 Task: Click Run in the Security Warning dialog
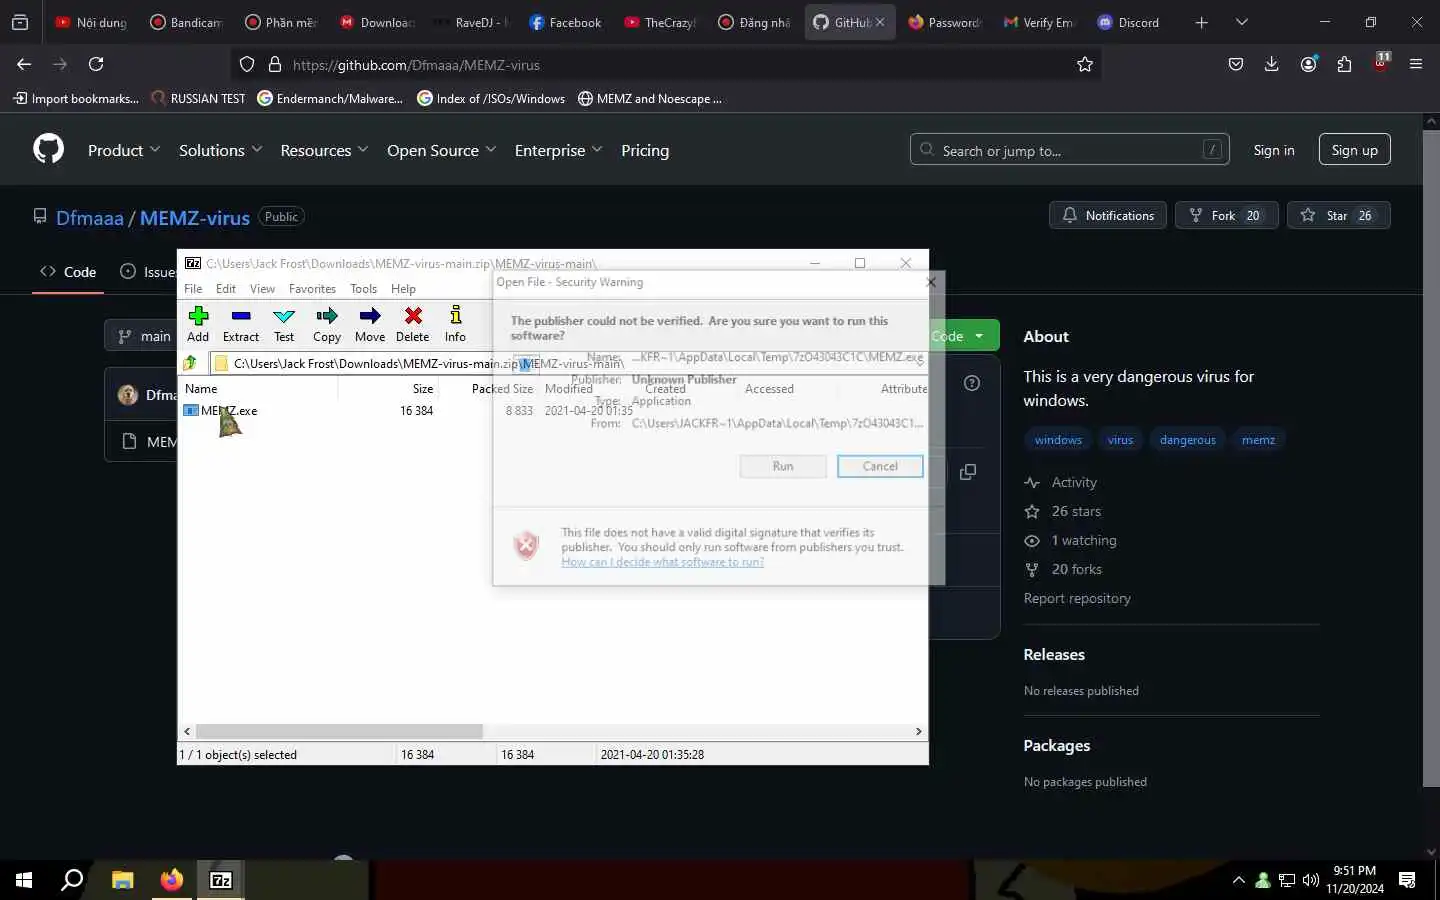coord(783,466)
